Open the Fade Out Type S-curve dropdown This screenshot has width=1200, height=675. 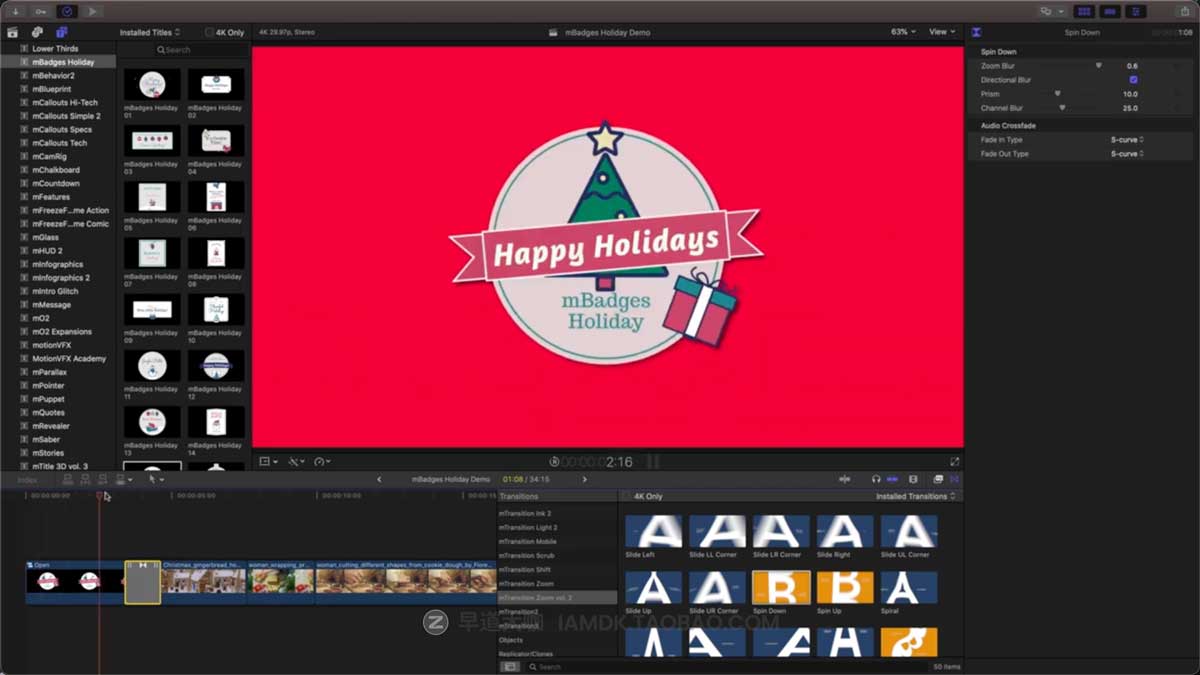[x=1127, y=154]
